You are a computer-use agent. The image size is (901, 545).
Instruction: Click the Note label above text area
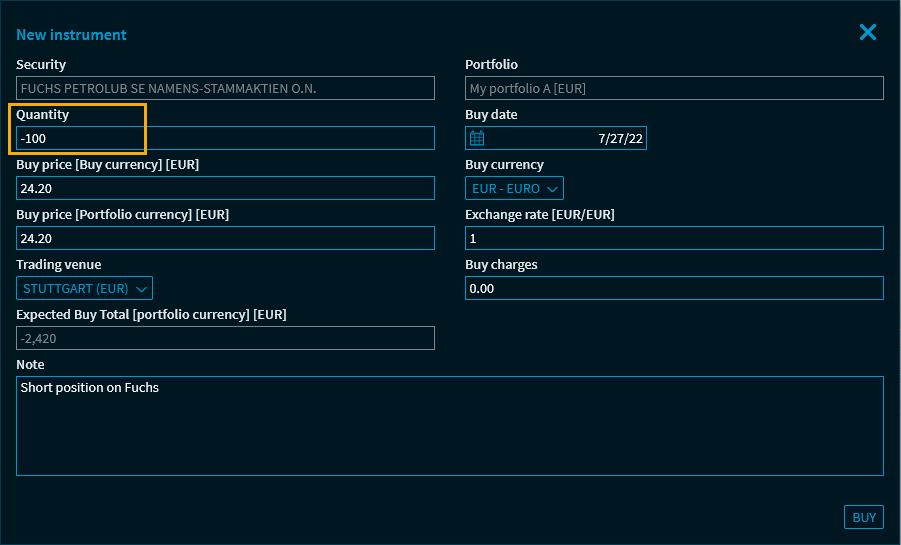coord(30,365)
